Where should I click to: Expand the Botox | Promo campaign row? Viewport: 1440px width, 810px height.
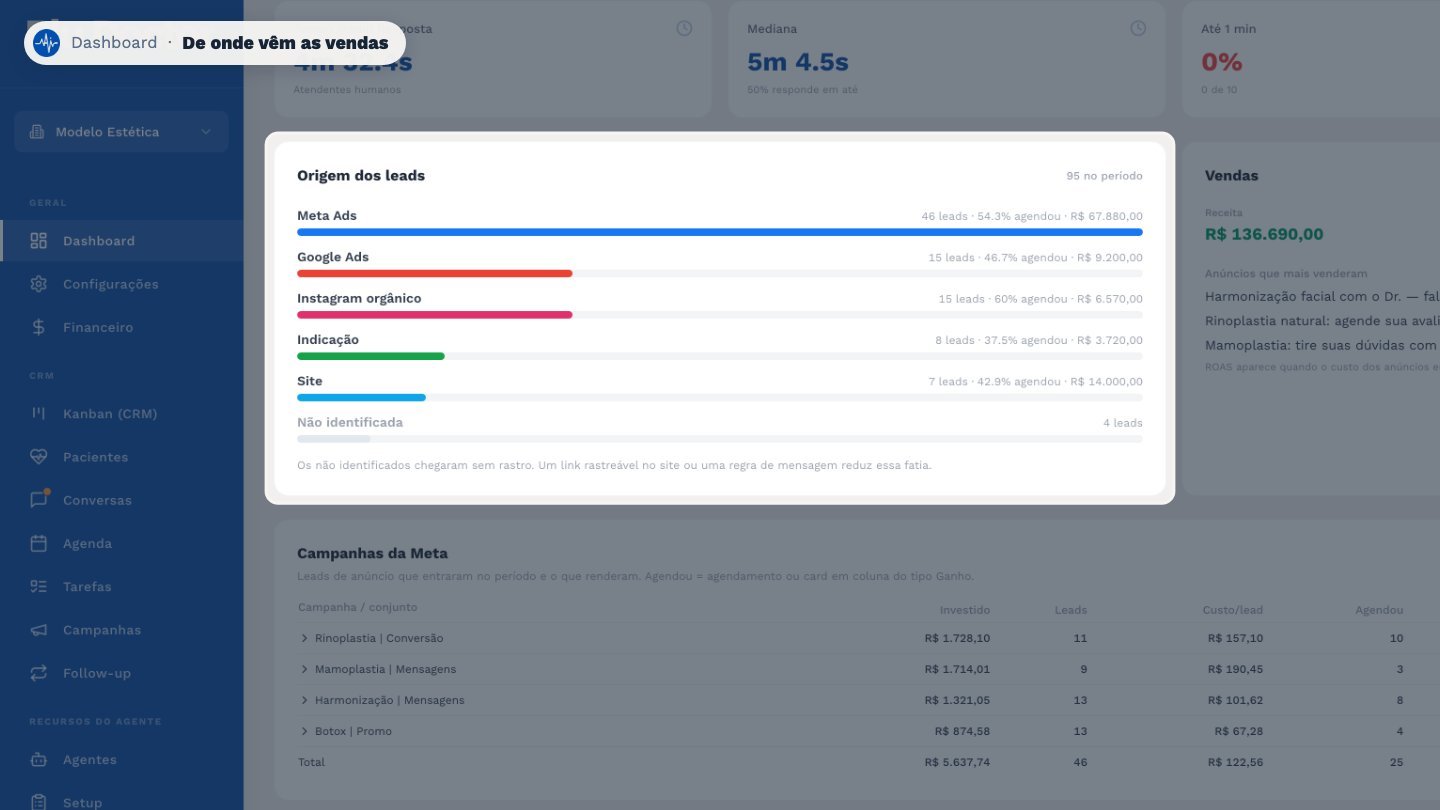click(x=304, y=731)
